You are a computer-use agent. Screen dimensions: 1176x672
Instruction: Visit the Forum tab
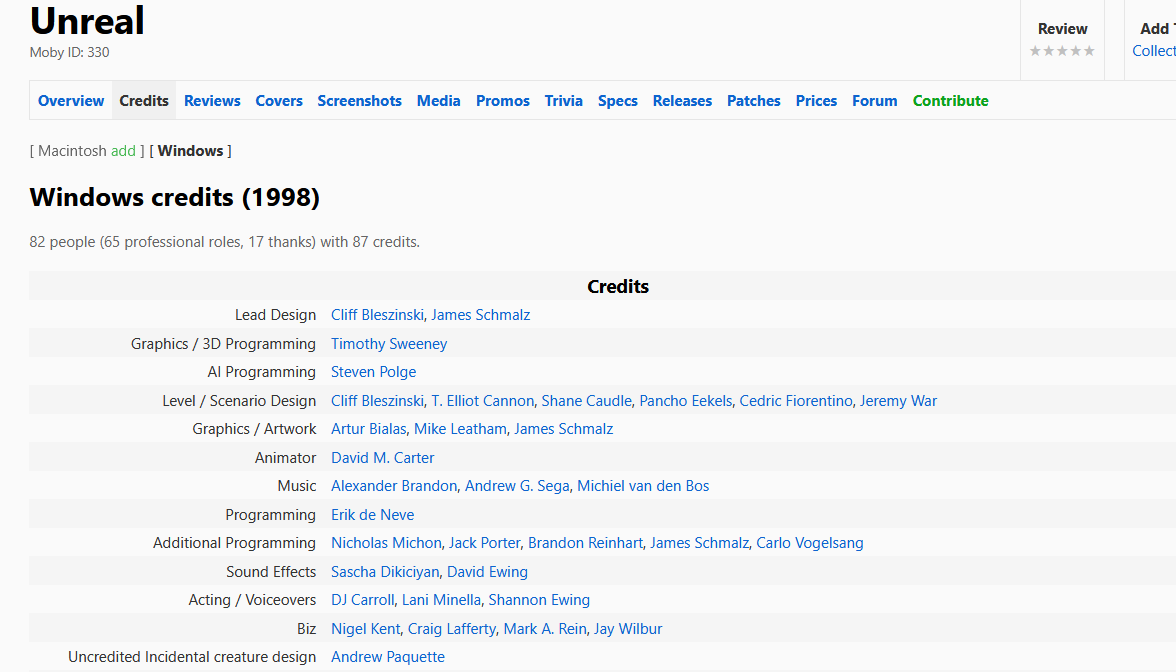pyautogui.click(x=874, y=100)
